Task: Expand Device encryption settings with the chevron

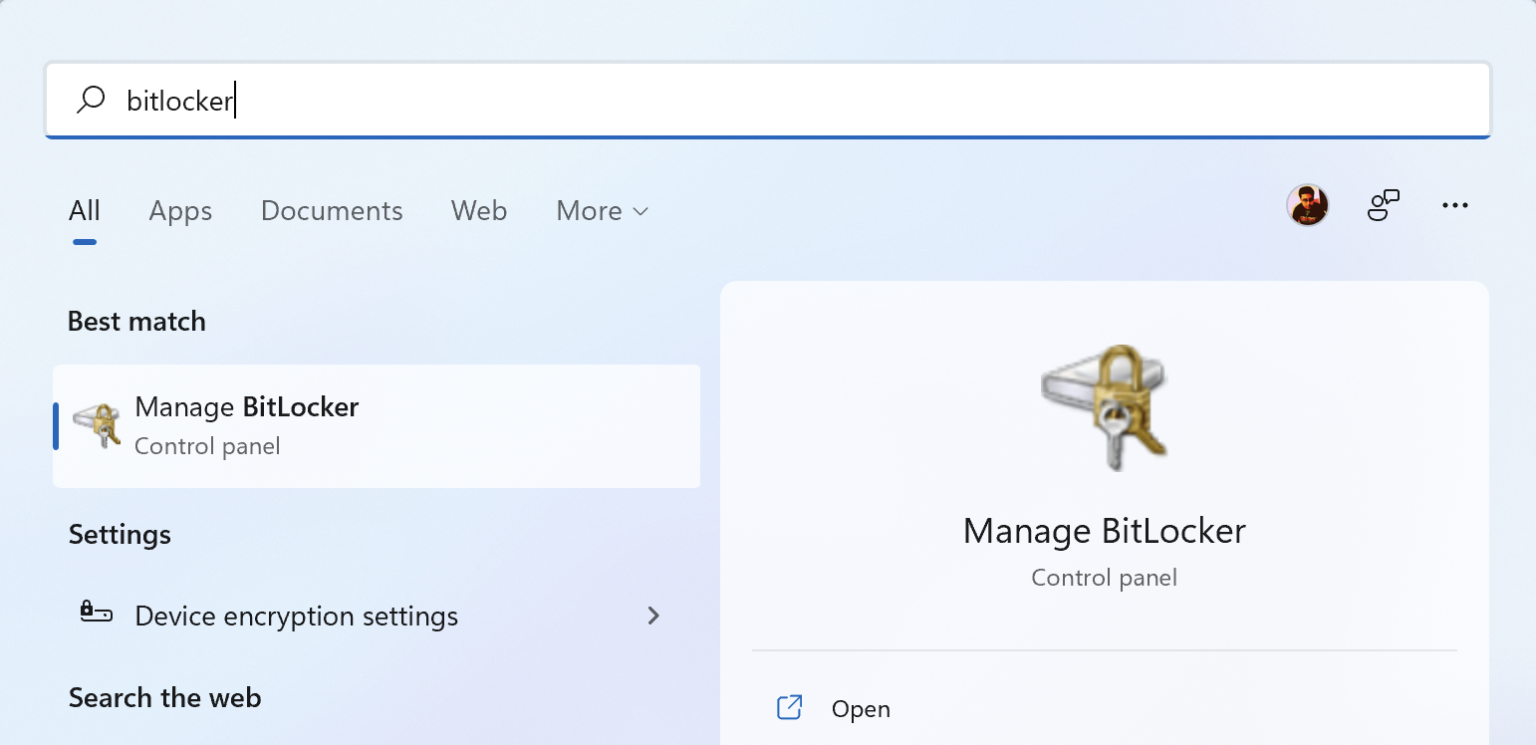Action: (653, 616)
